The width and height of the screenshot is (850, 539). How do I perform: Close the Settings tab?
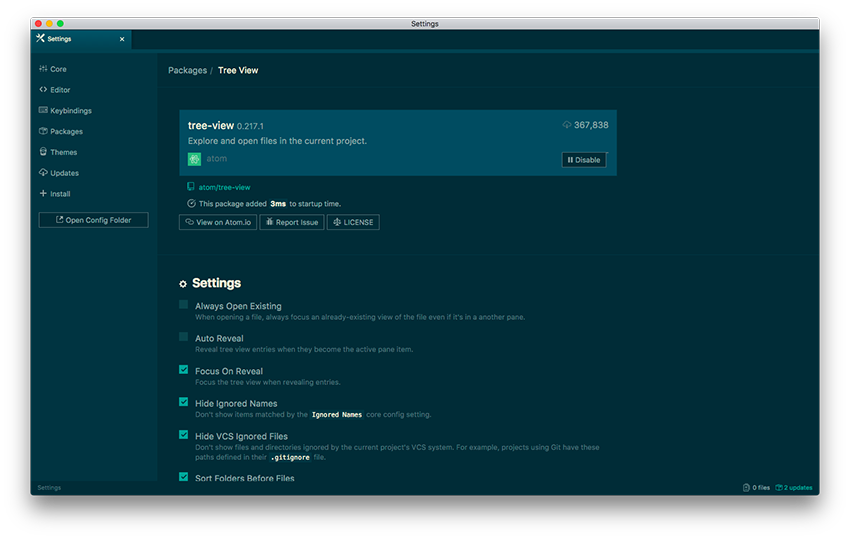pyautogui.click(x=122, y=39)
